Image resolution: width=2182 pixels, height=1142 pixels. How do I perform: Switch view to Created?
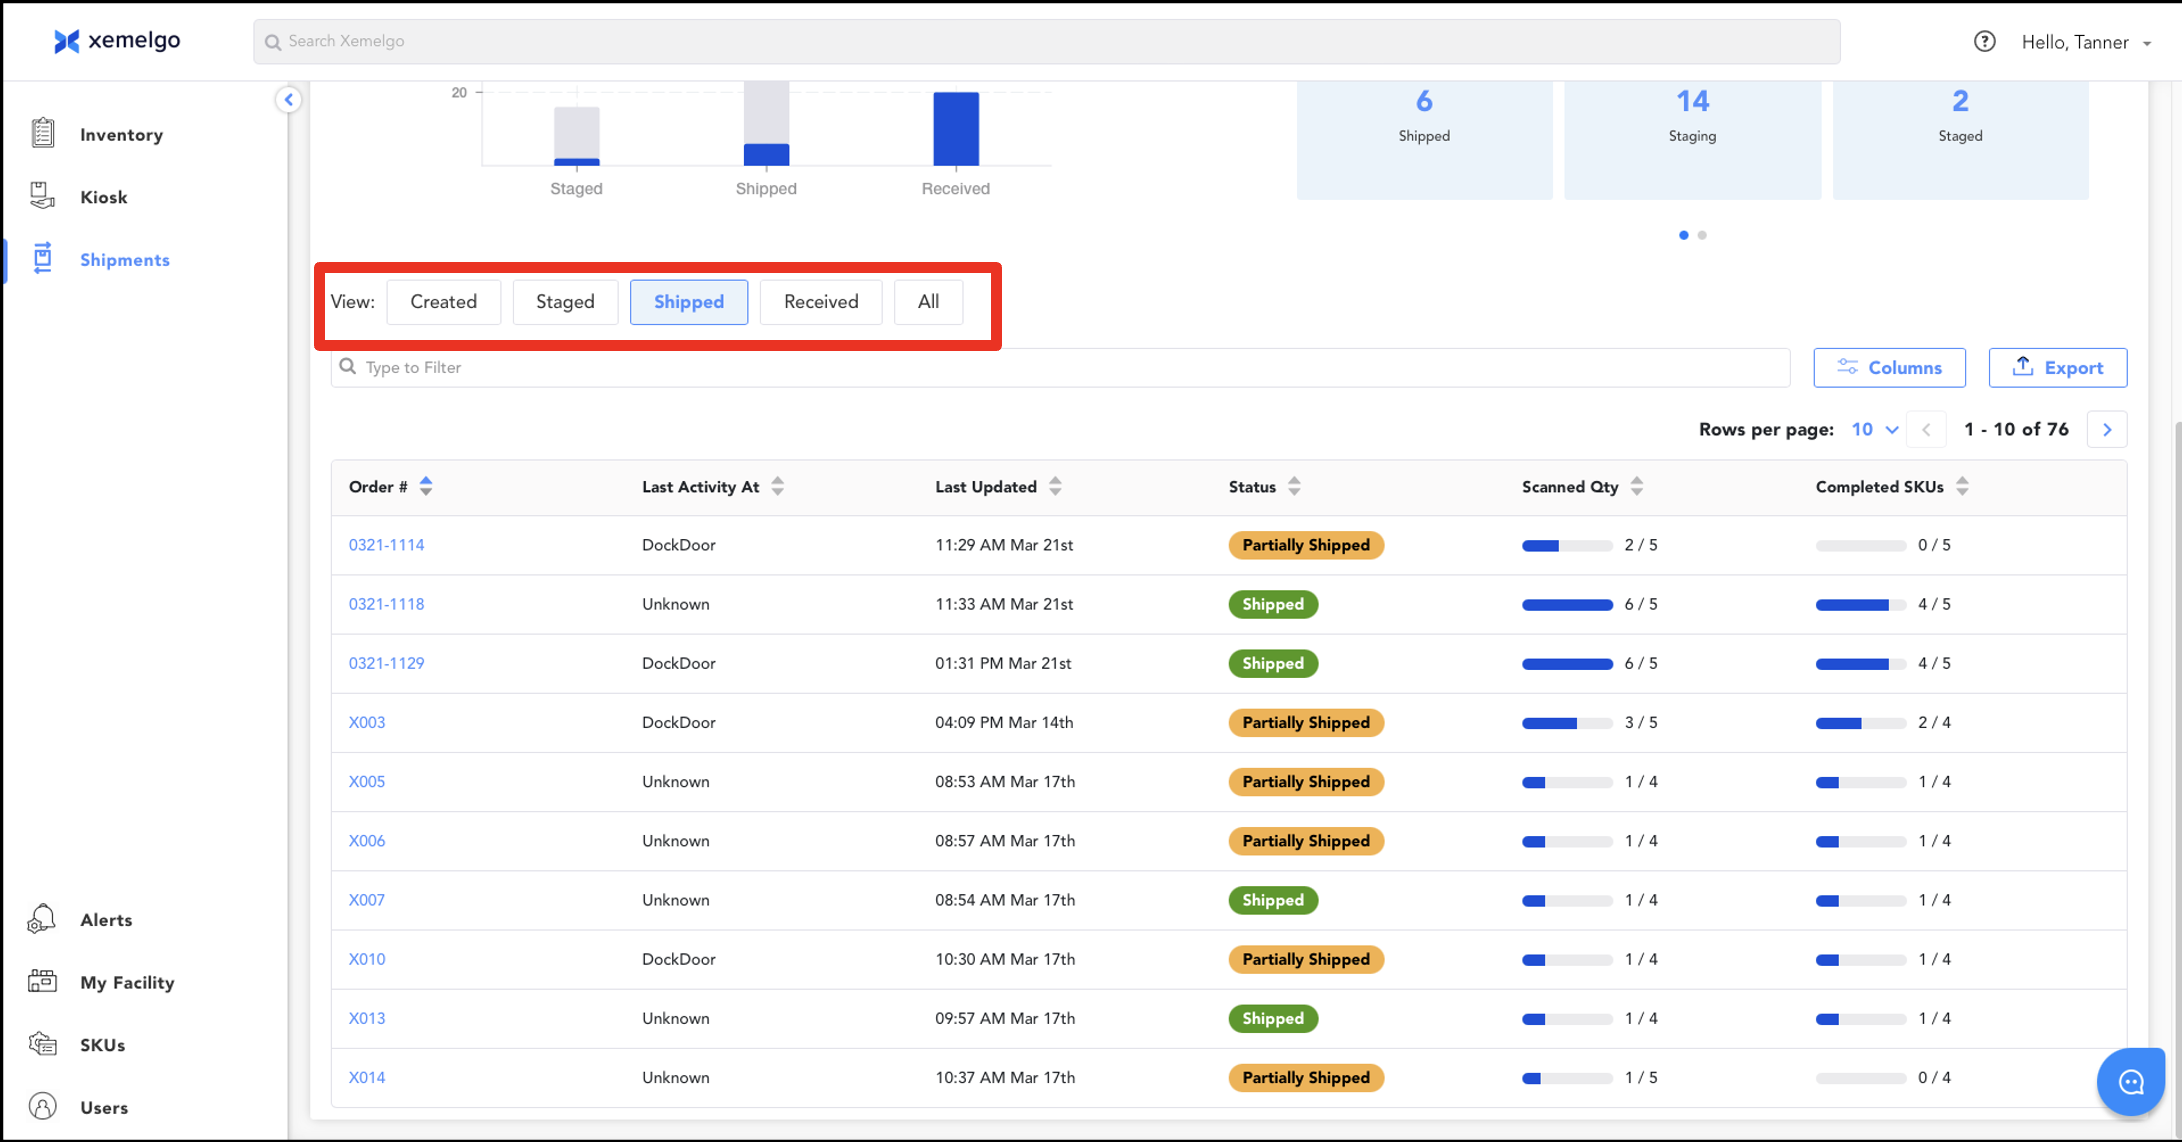pyautogui.click(x=443, y=302)
